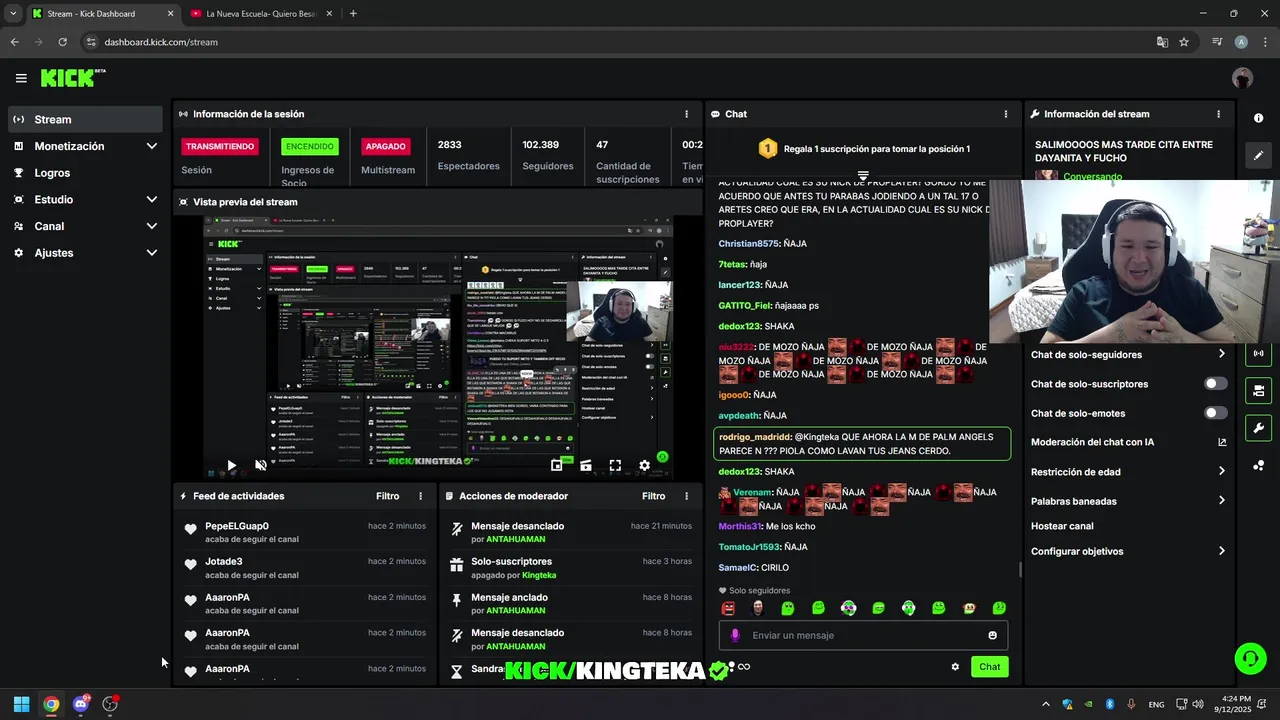Open a new browser tab

pyautogui.click(x=353, y=14)
